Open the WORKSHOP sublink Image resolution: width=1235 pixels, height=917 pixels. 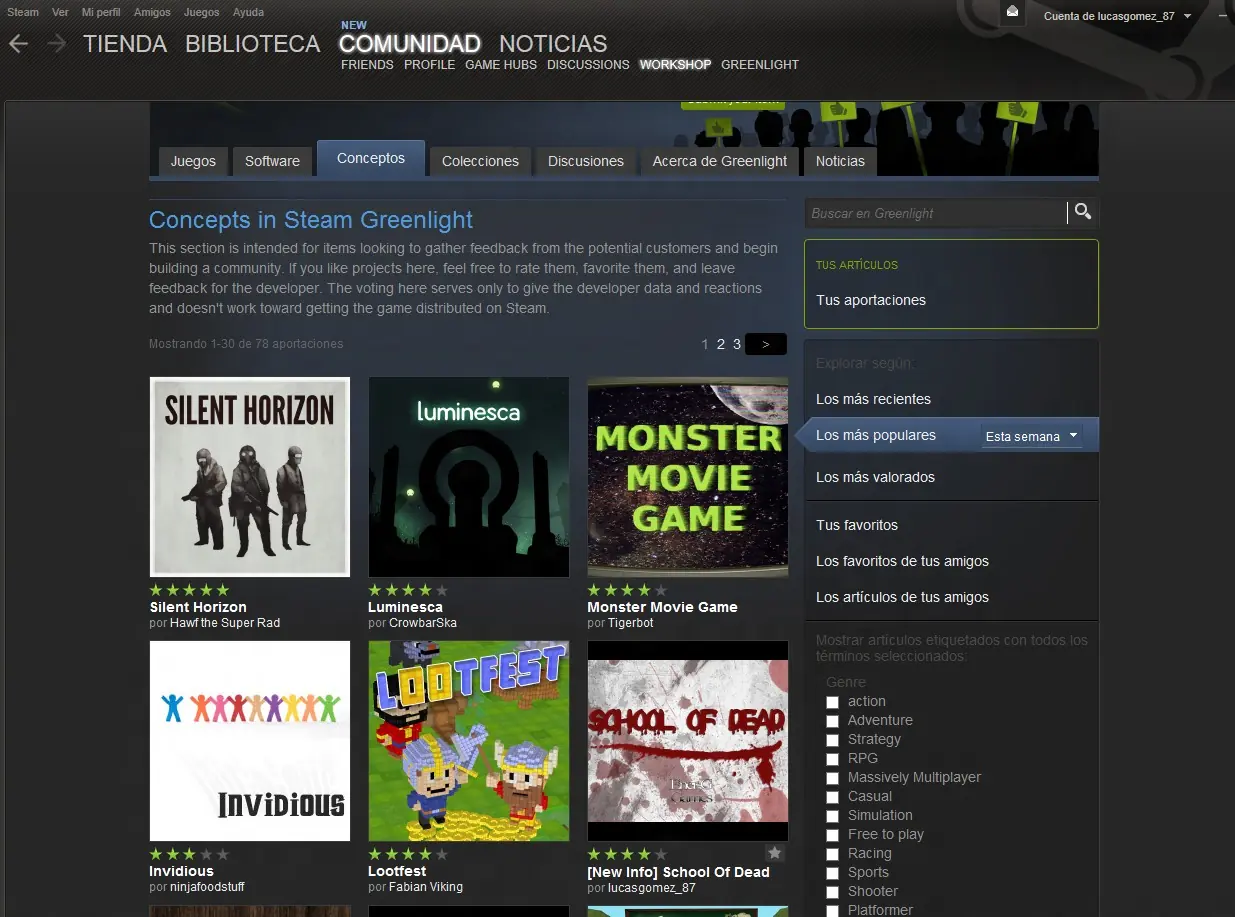(676, 65)
